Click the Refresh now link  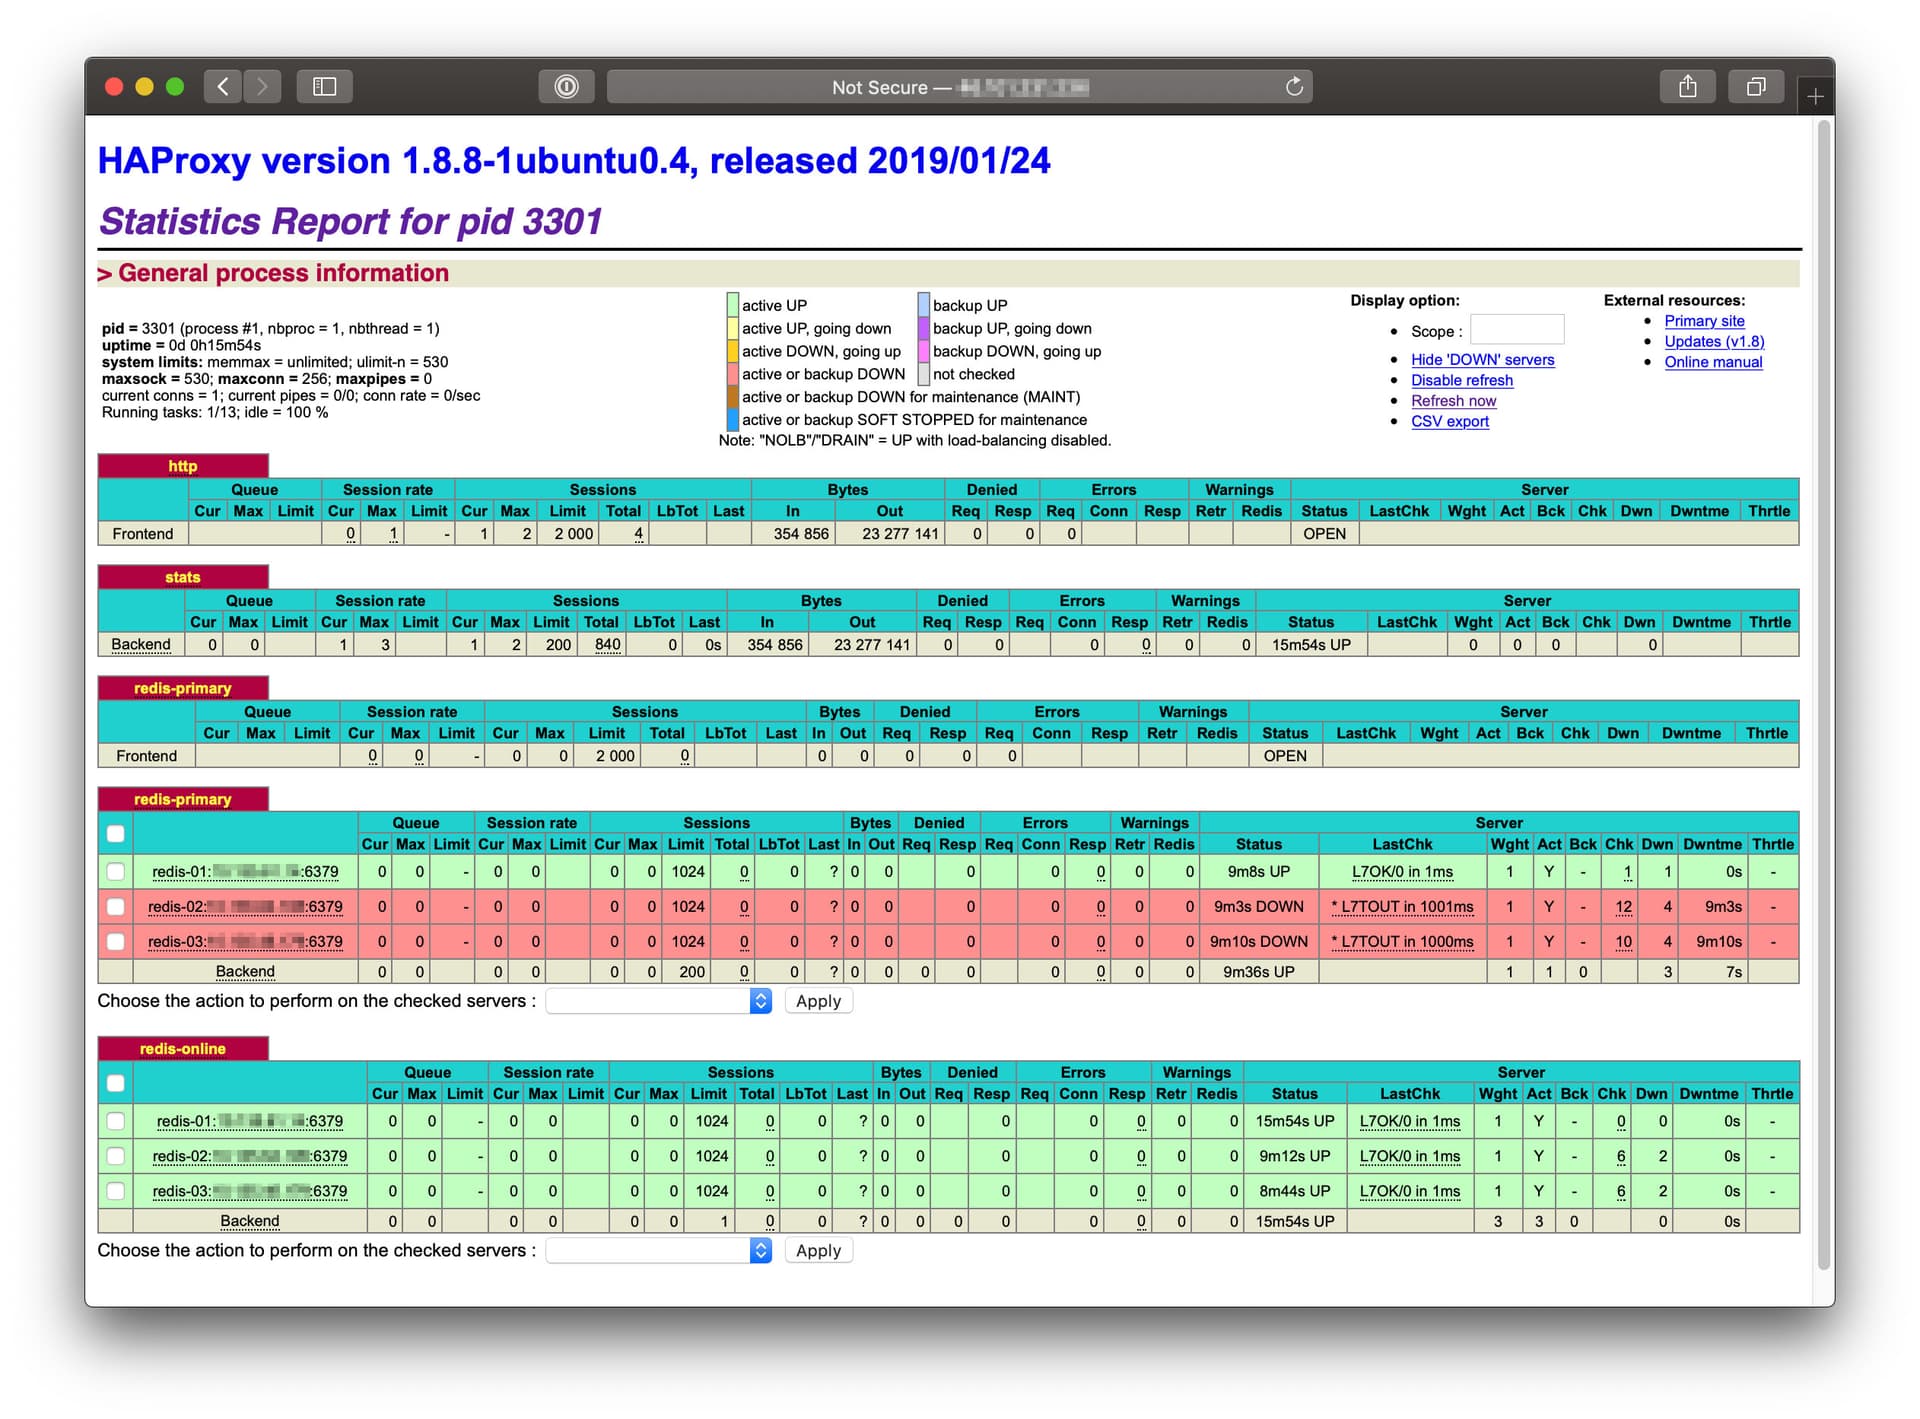pos(1453,401)
